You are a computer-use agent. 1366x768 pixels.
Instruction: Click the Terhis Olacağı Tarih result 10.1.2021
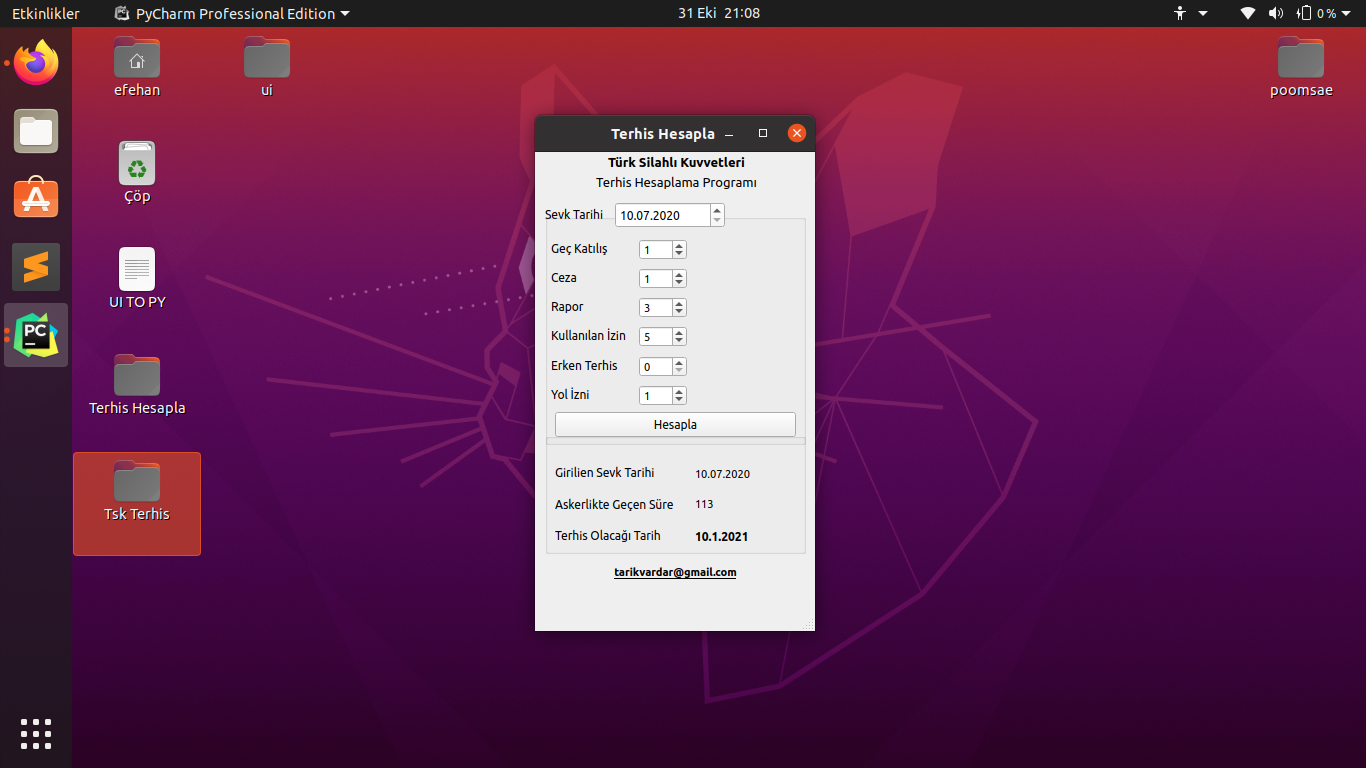(x=722, y=537)
